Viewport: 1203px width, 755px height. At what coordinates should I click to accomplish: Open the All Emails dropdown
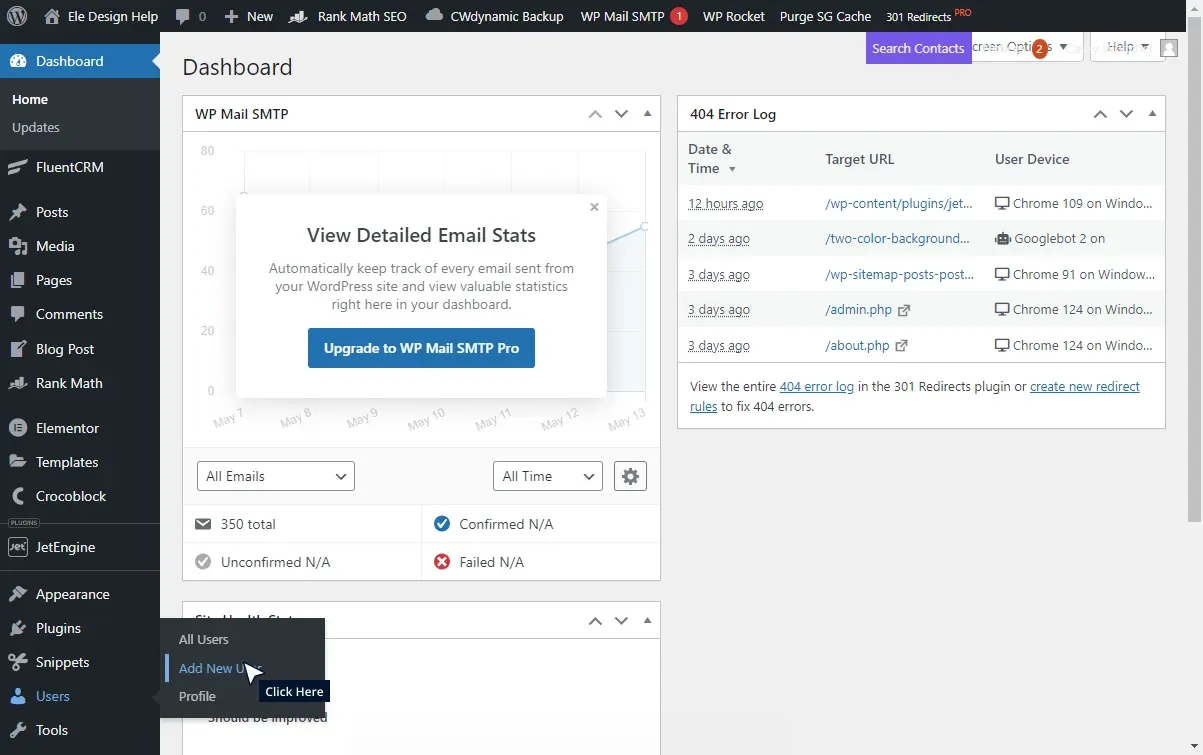(x=275, y=476)
